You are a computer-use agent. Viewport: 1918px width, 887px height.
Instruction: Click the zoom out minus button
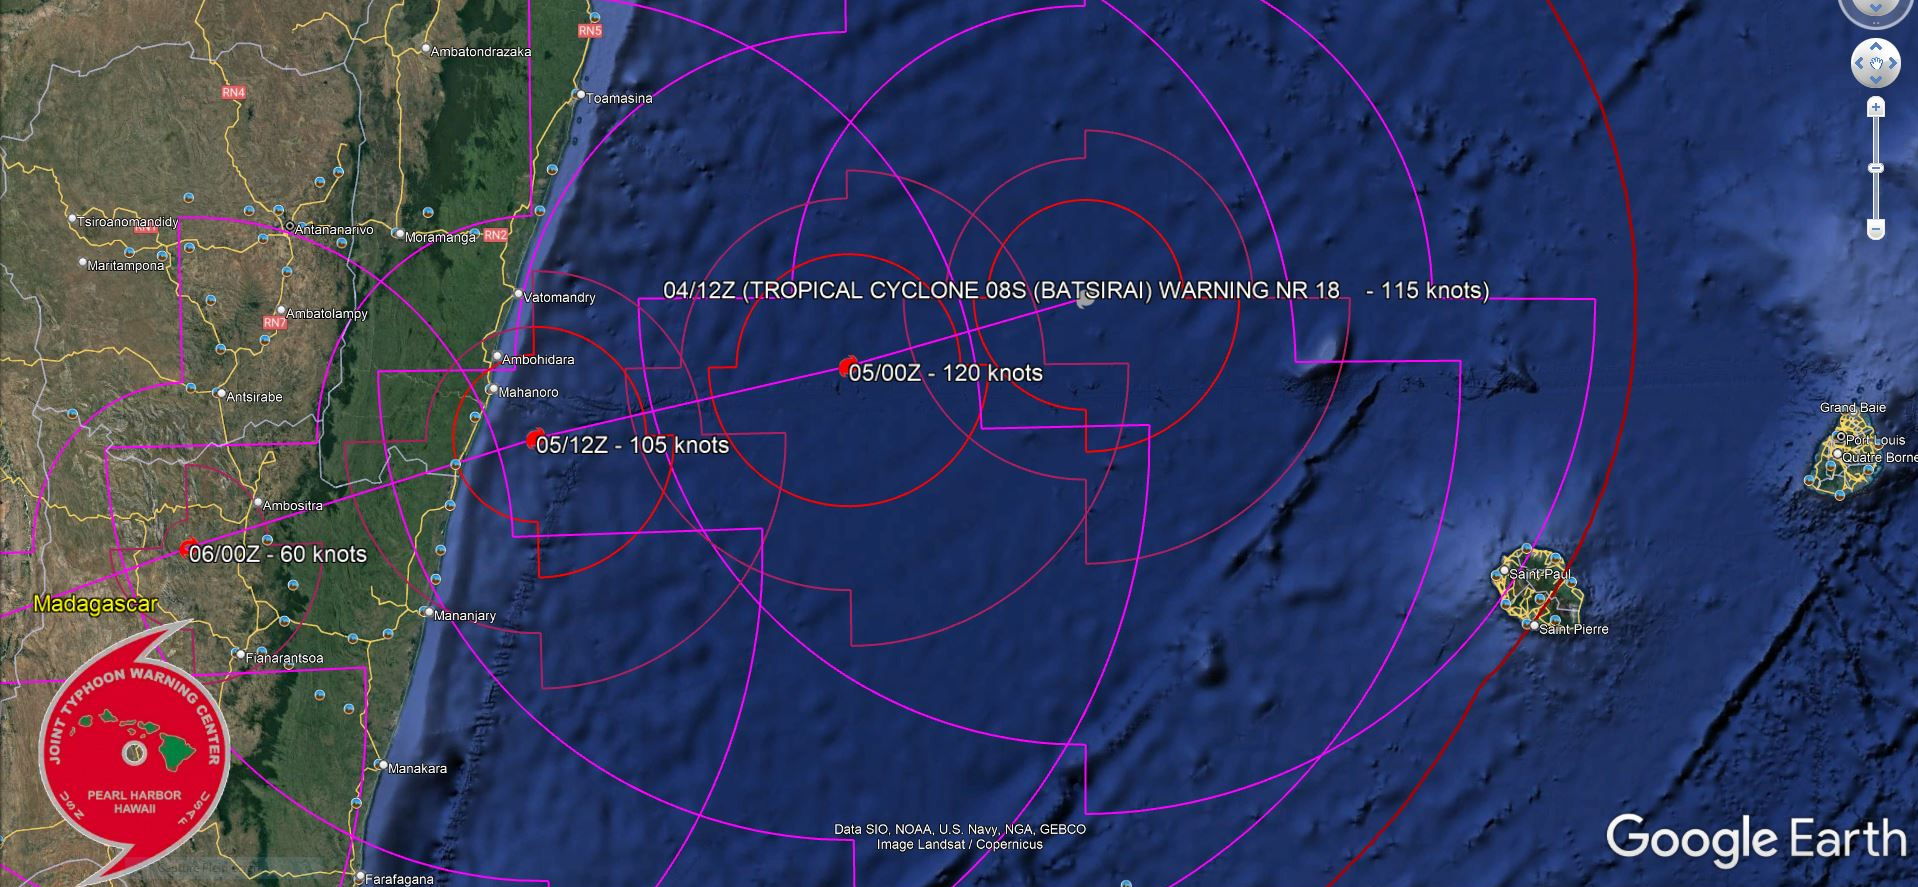(1876, 229)
